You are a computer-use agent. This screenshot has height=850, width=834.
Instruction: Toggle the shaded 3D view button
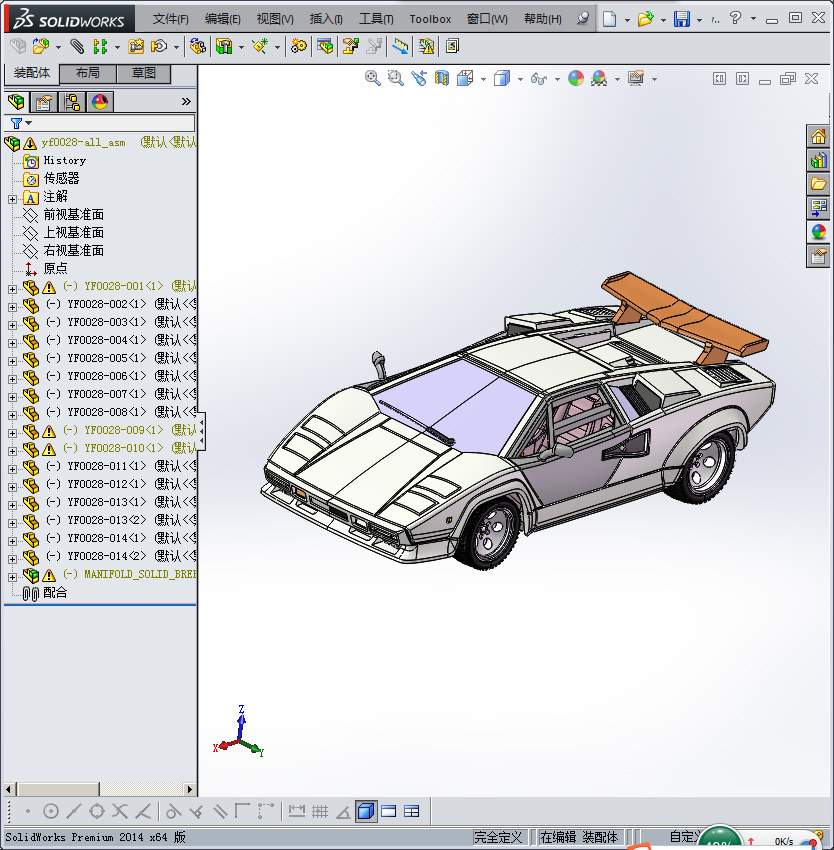point(366,811)
